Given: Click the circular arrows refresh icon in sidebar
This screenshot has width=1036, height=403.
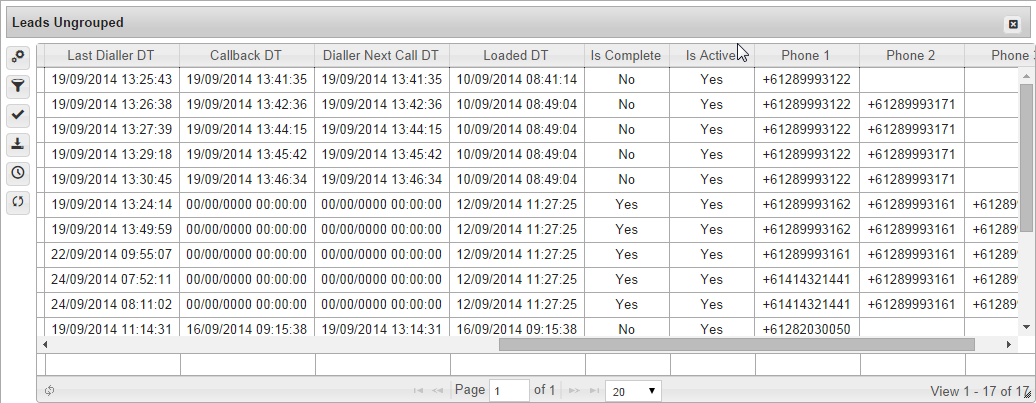Looking at the screenshot, I should (17, 201).
